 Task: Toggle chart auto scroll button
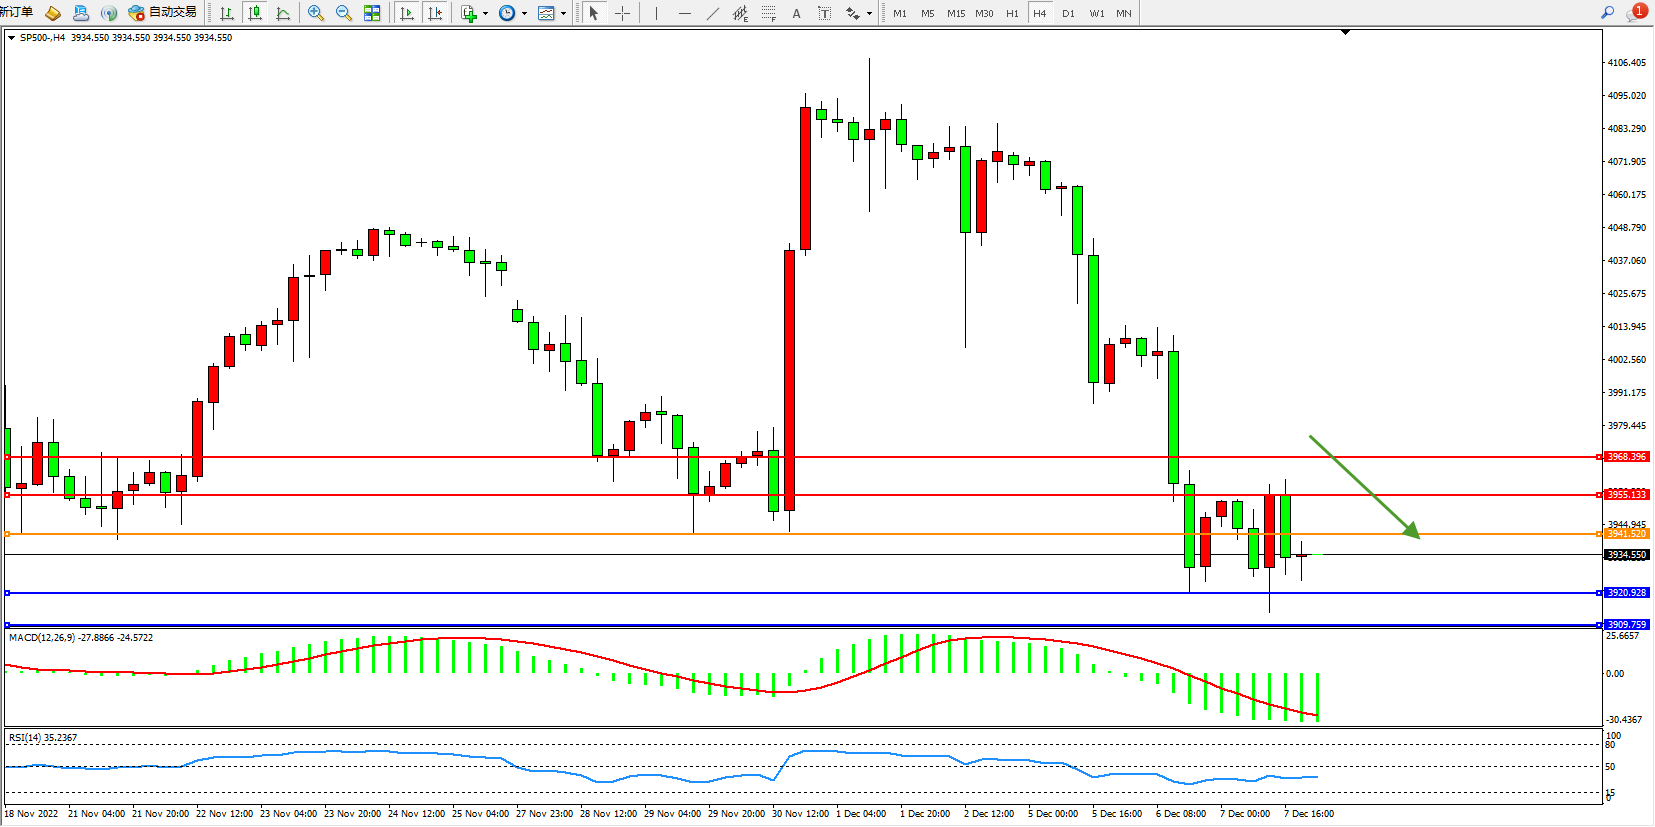click(x=406, y=13)
